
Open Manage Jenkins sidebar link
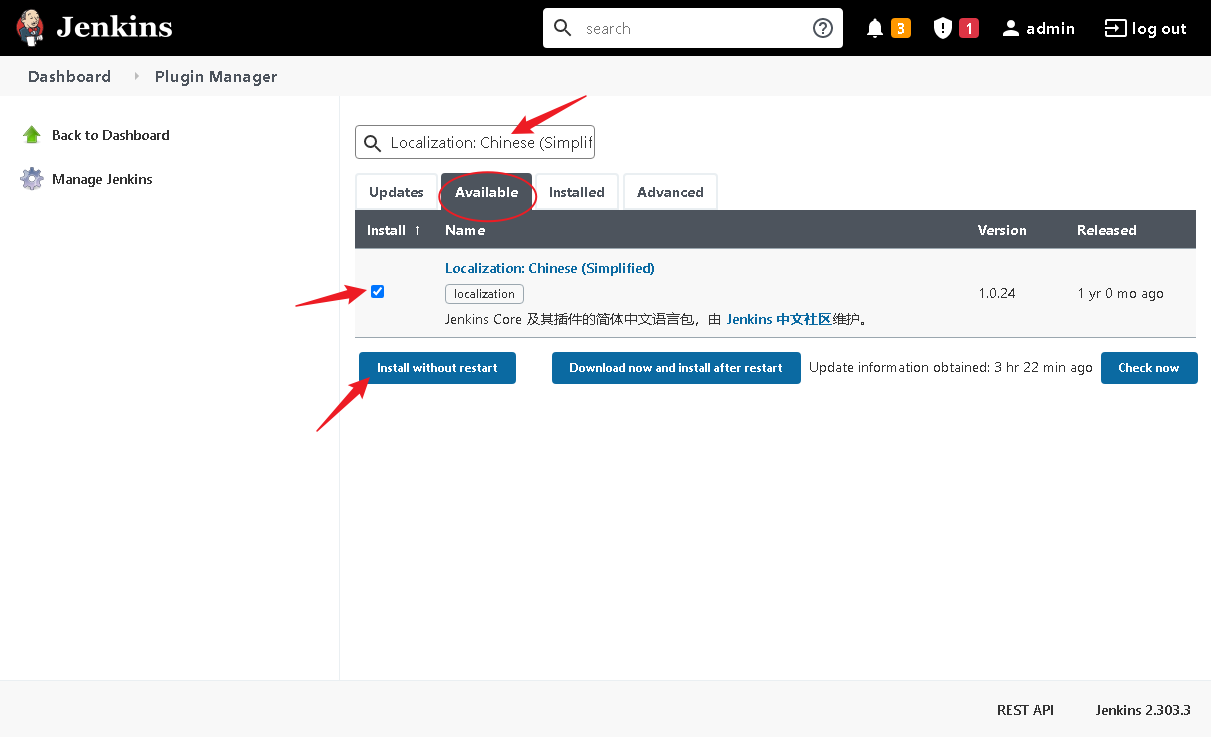[102, 179]
